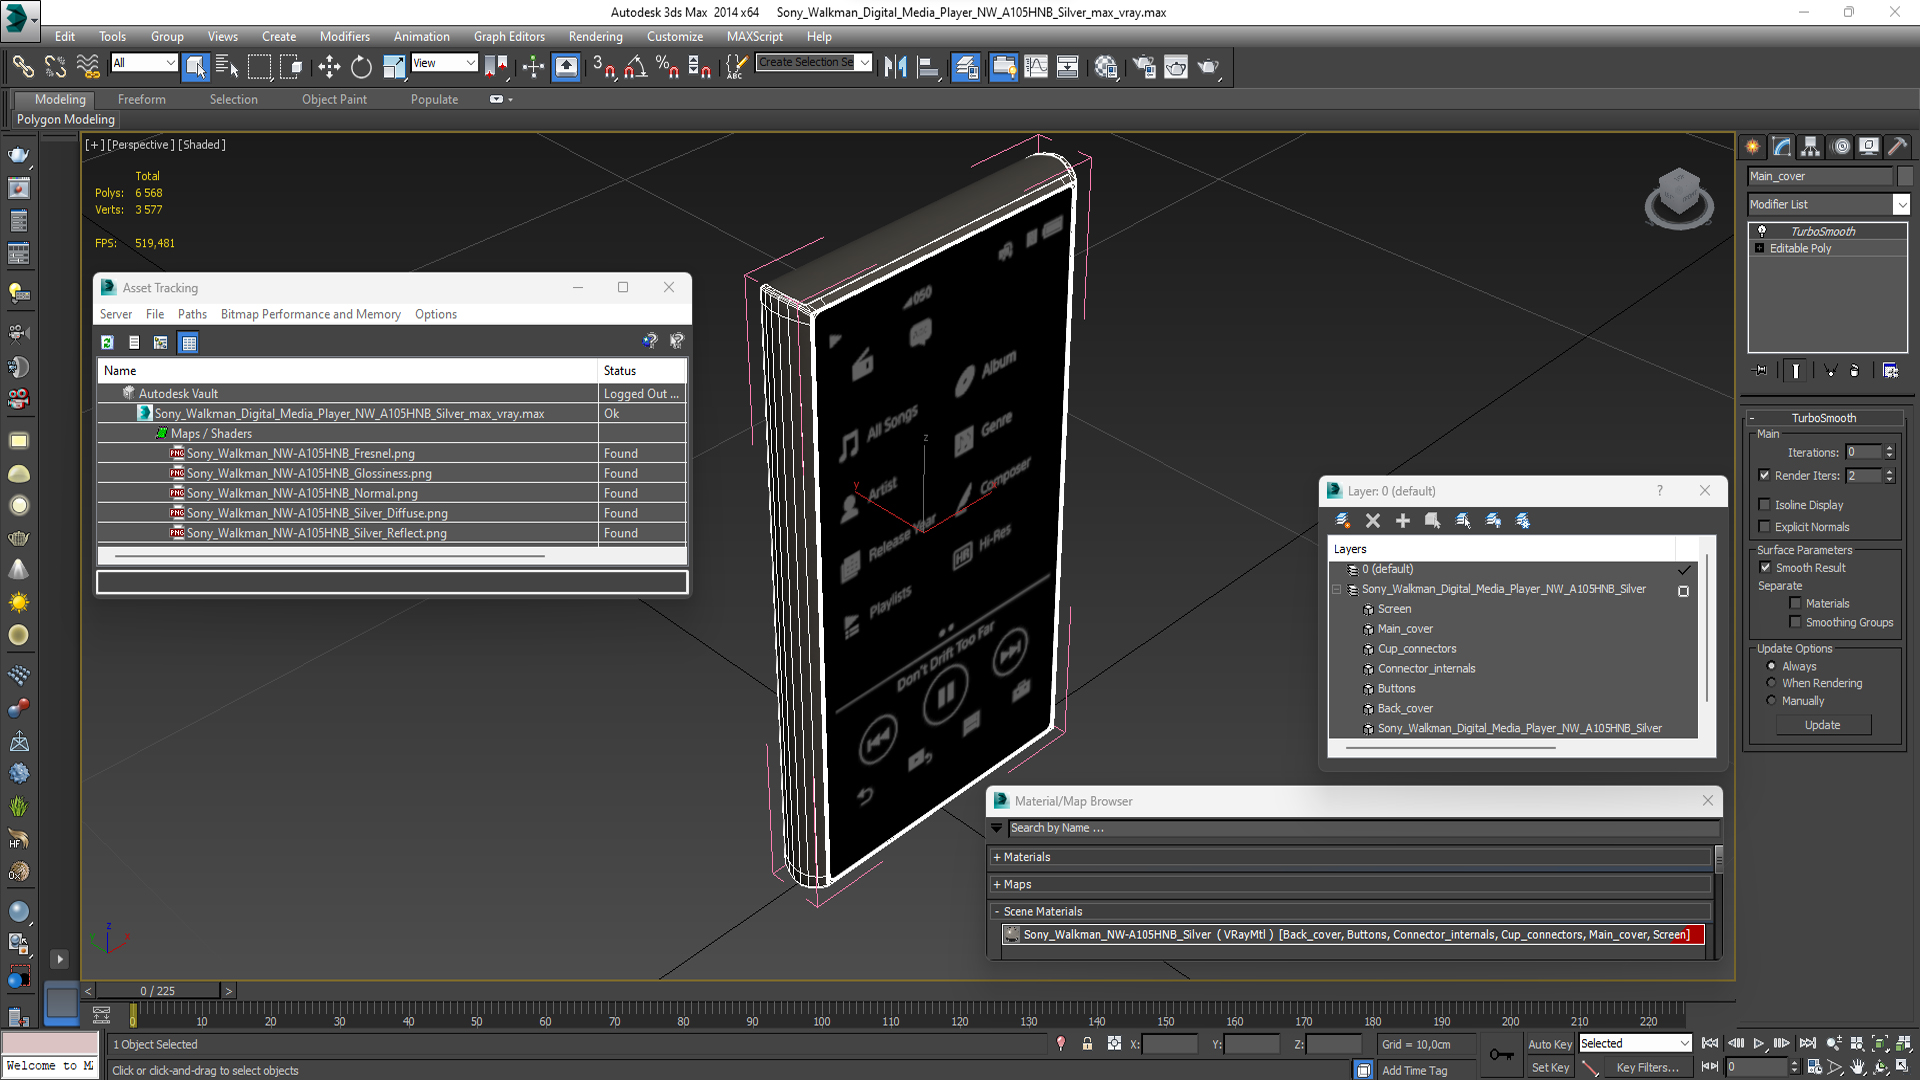
Task: Click the Auto Key button
Action: click(x=1549, y=1044)
